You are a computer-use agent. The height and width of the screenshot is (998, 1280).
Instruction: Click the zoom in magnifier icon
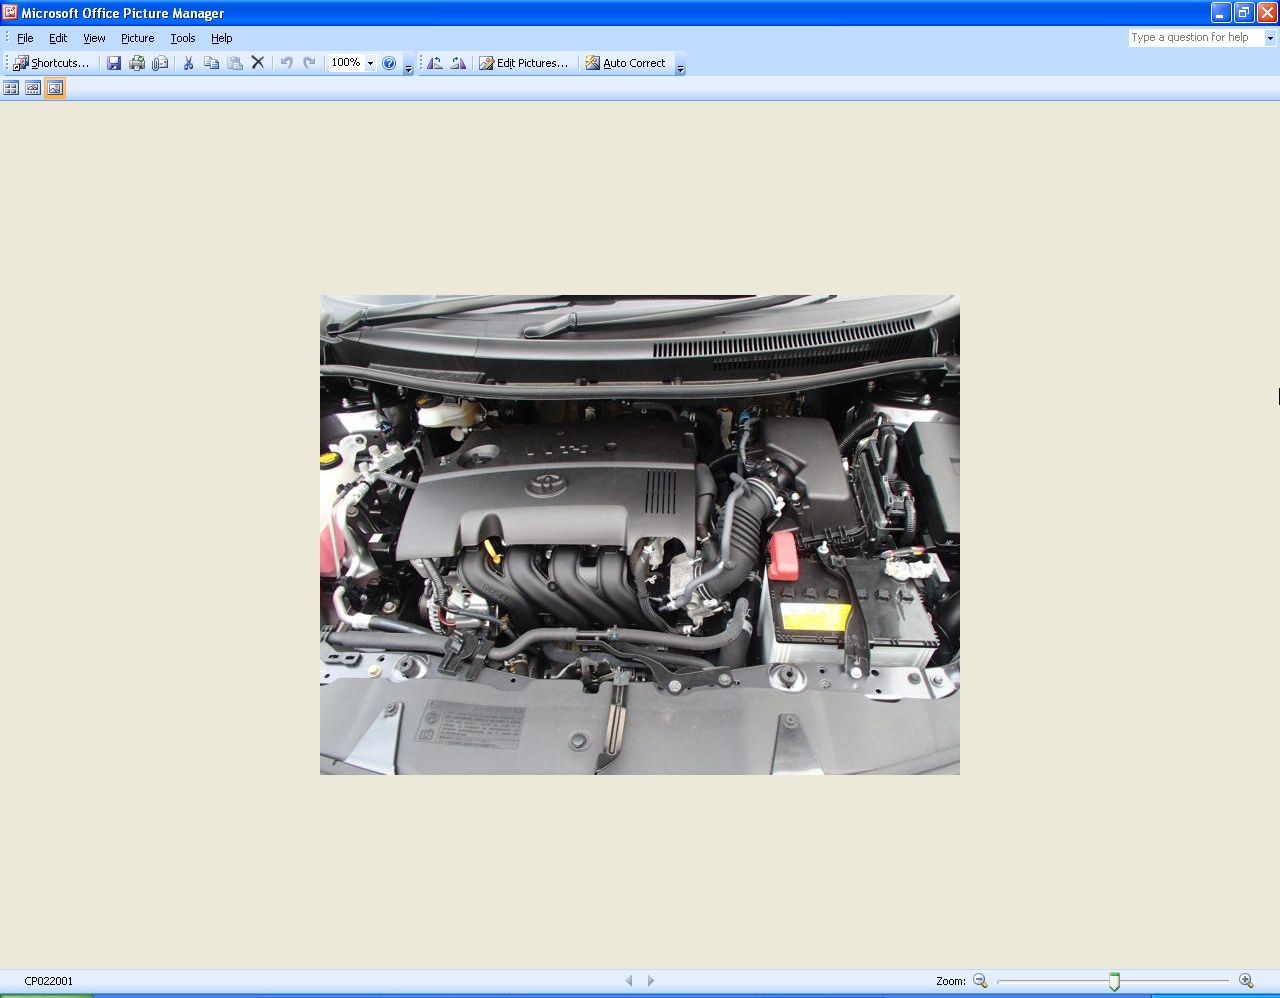point(1246,981)
